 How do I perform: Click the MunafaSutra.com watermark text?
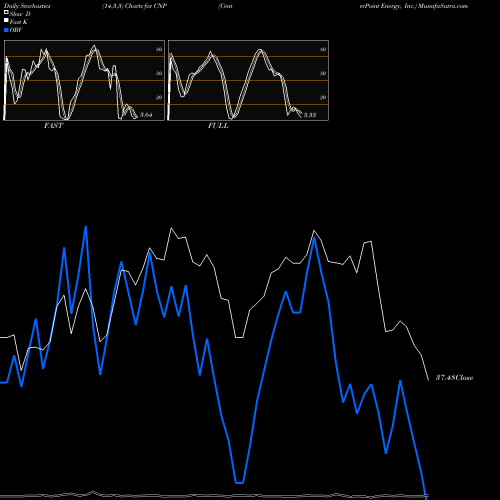point(443,6)
